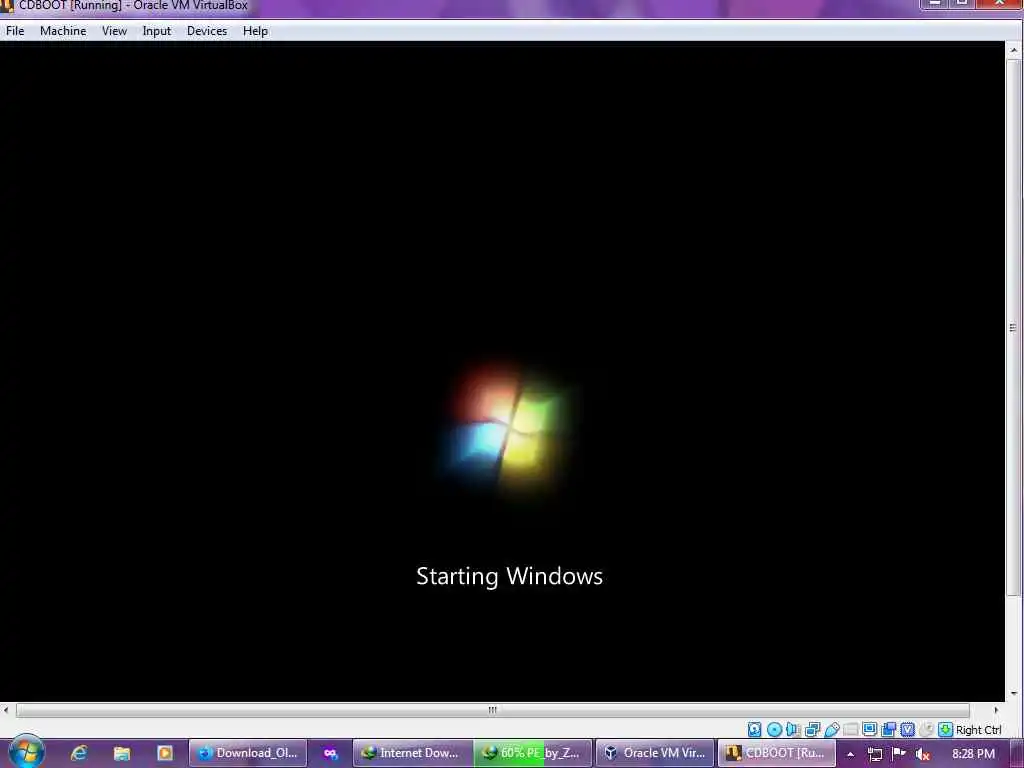
Task: Open the Input menu
Action: click(x=157, y=31)
